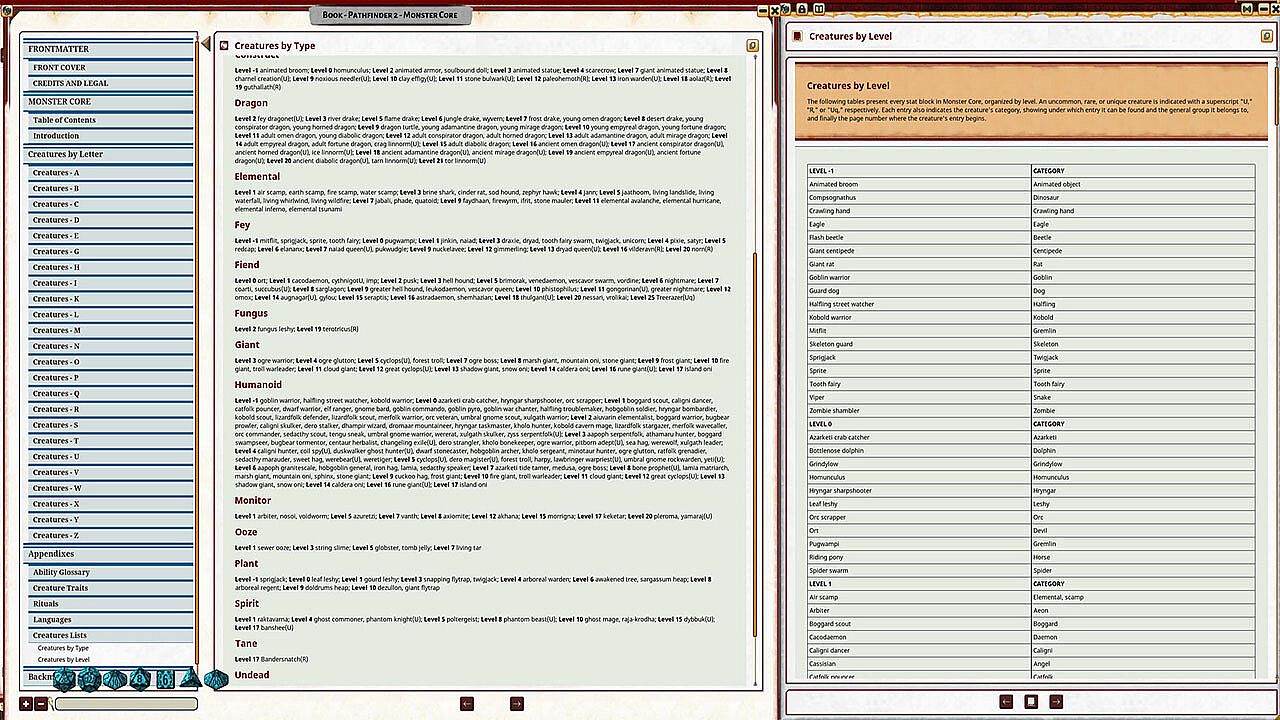
Task: Open Creatures - Z in the sidebar
Action: click(x=110, y=536)
